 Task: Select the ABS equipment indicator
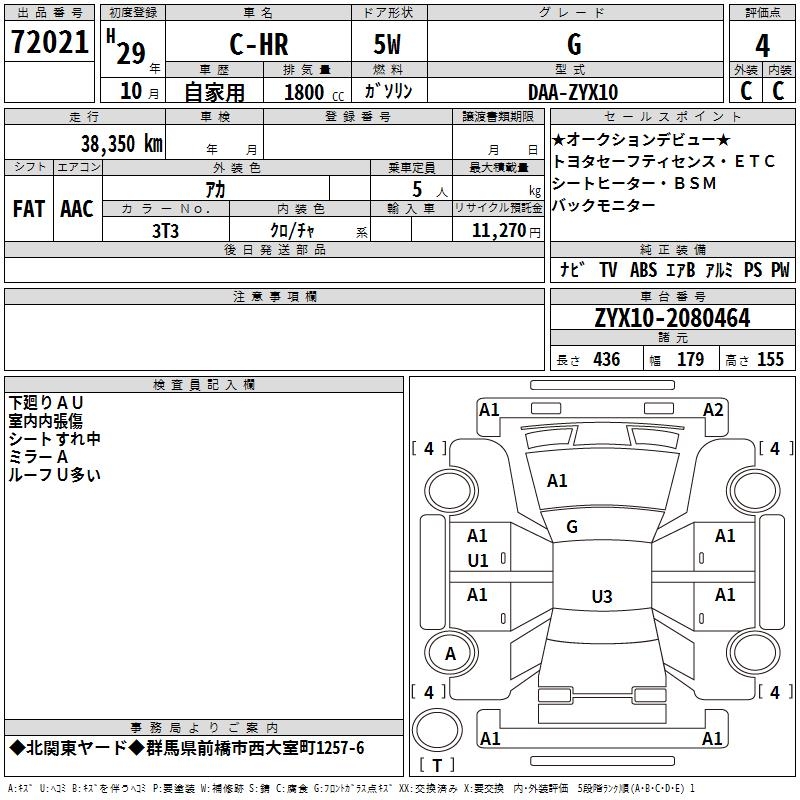pos(643,270)
